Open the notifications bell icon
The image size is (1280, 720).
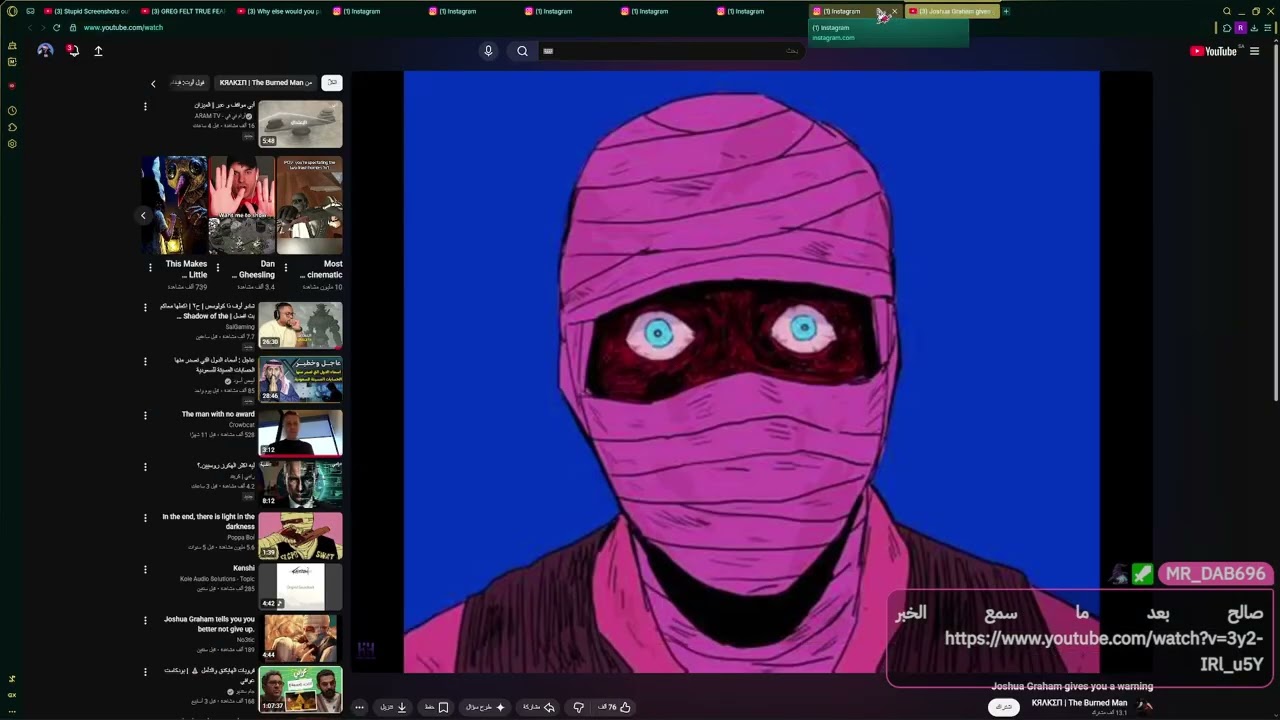(x=72, y=50)
